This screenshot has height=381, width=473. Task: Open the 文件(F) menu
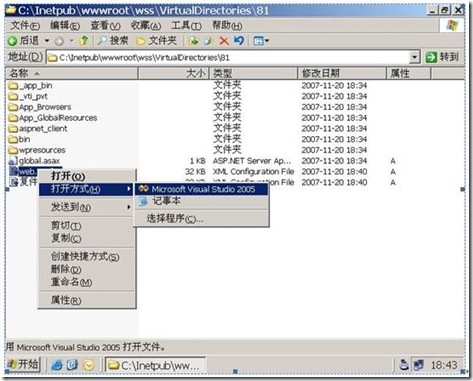point(25,25)
